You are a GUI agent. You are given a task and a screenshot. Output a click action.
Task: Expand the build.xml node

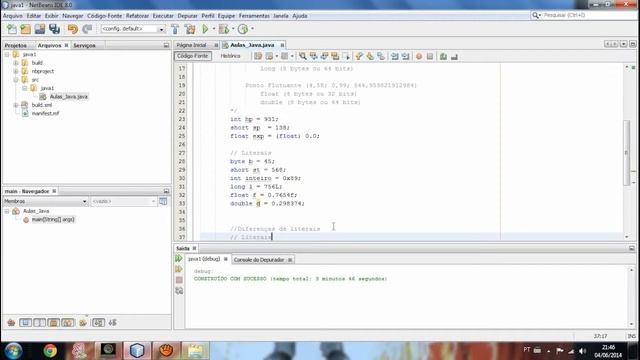click(x=16, y=105)
